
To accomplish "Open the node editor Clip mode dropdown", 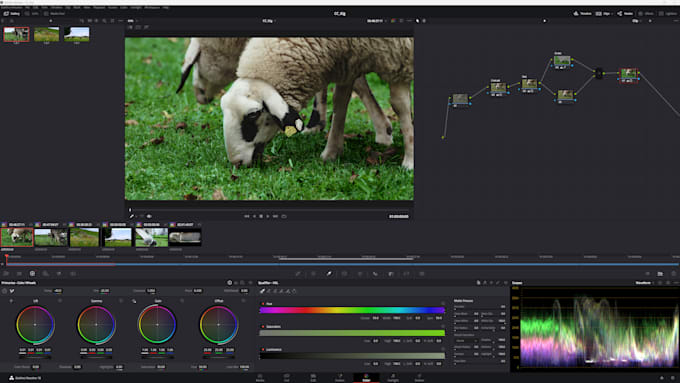I will tap(636, 20).
